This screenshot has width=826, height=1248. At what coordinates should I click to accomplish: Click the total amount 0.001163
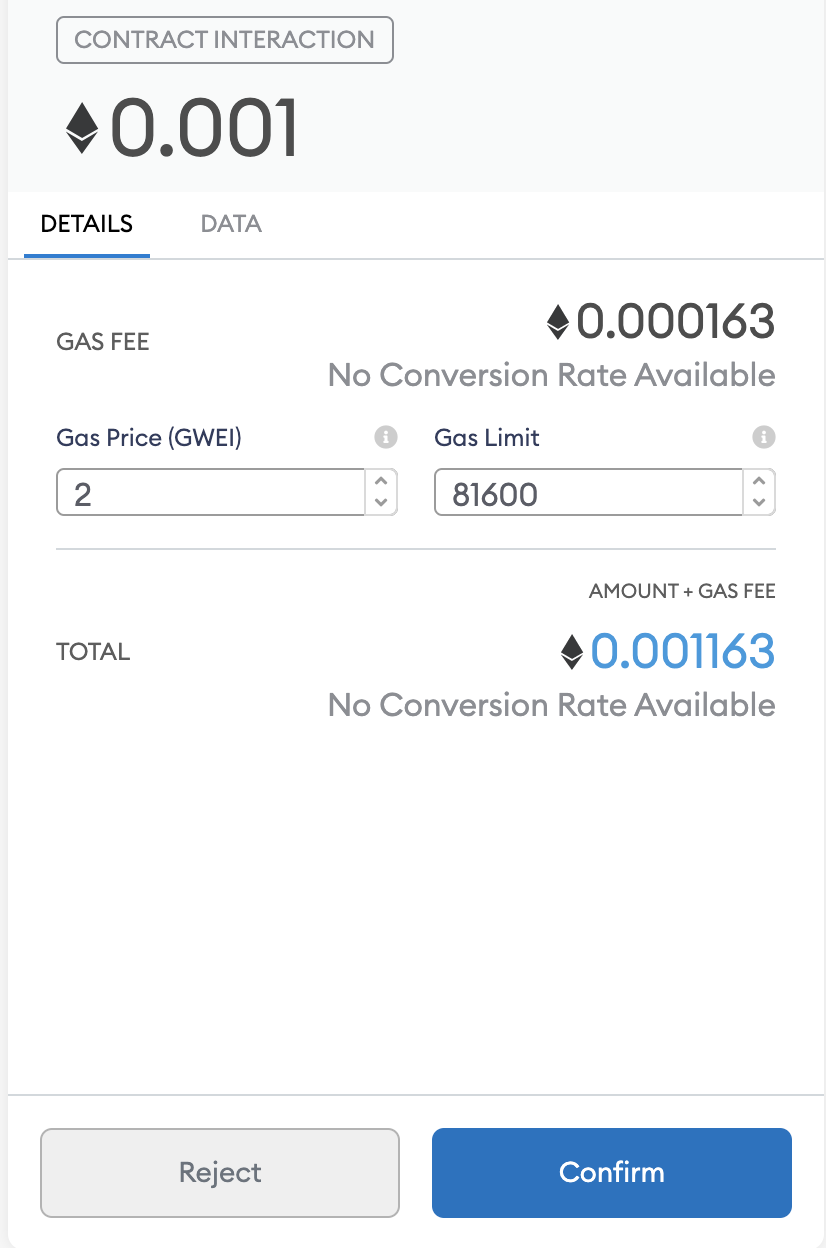(682, 652)
